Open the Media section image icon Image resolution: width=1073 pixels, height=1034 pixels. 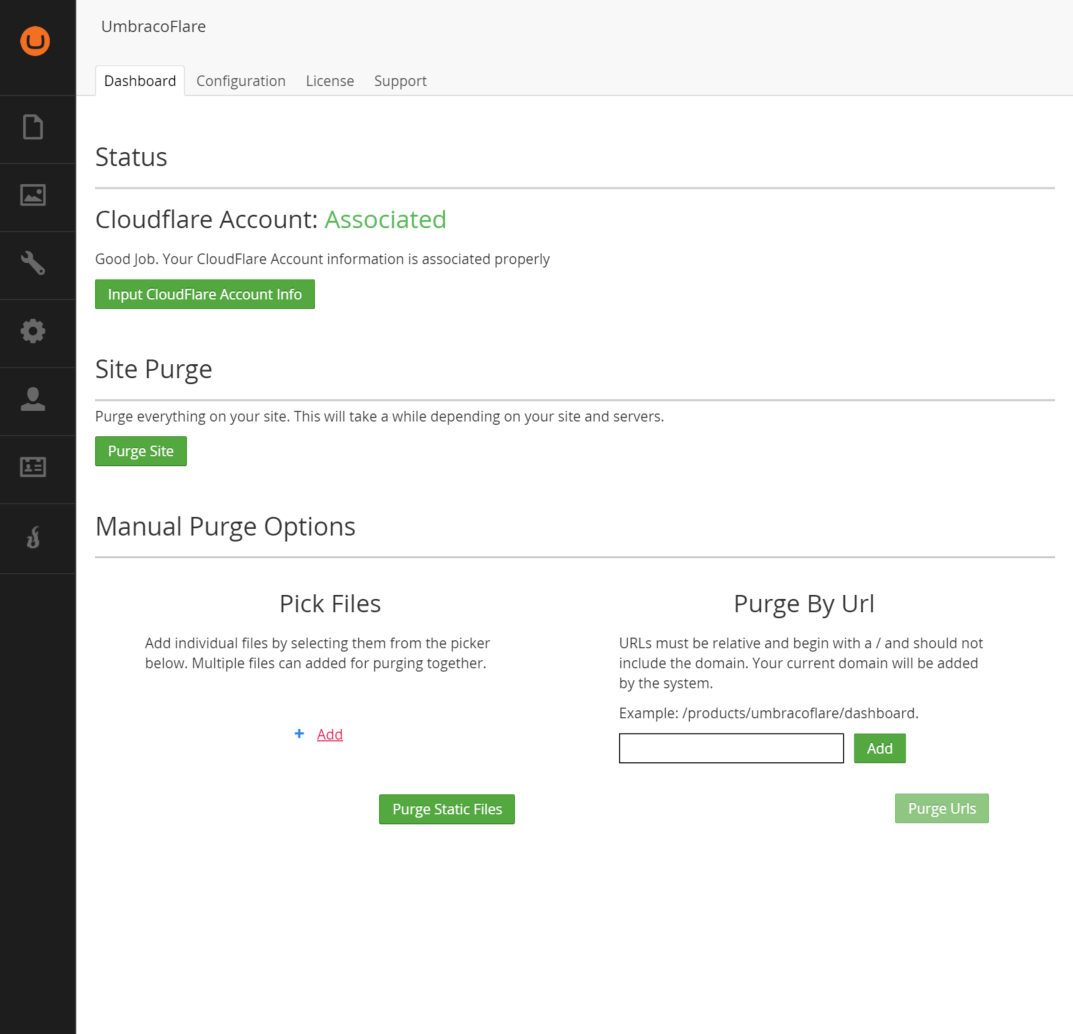[33, 195]
